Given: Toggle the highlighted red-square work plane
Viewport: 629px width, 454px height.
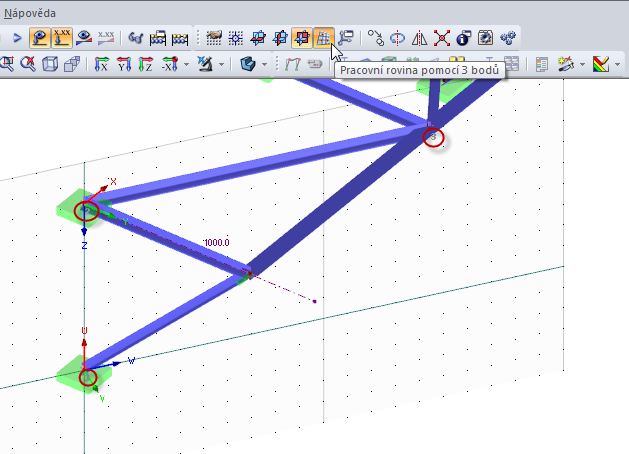Looking at the screenshot, I should pyautogui.click(x=302, y=38).
